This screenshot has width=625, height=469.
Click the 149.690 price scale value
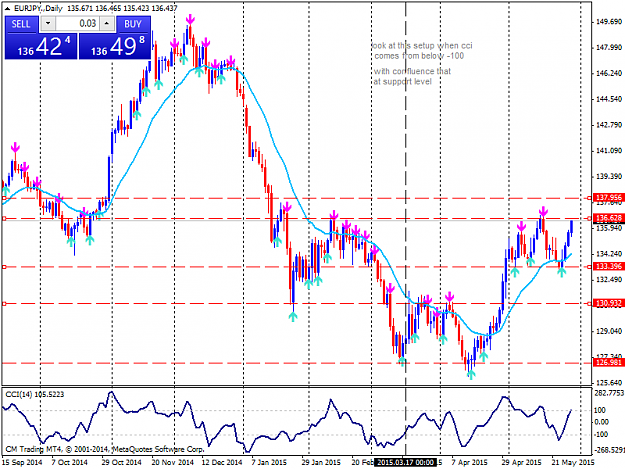coord(609,22)
